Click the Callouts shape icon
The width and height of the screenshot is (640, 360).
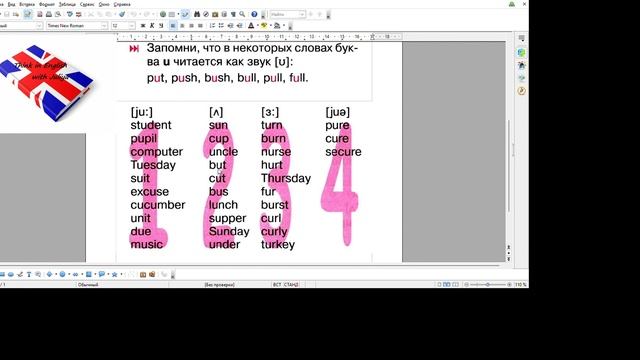coord(102,274)
